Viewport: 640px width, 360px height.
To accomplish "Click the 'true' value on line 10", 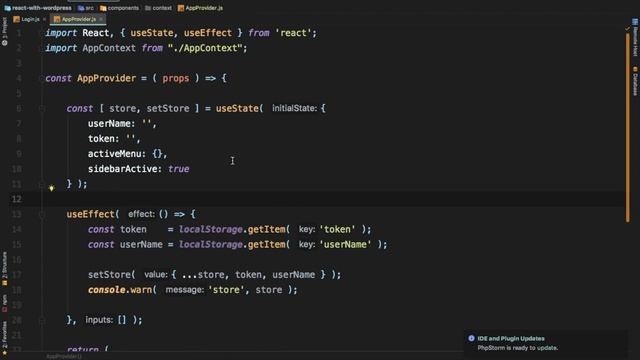I will pyautogui.click(x=178, y=169).
